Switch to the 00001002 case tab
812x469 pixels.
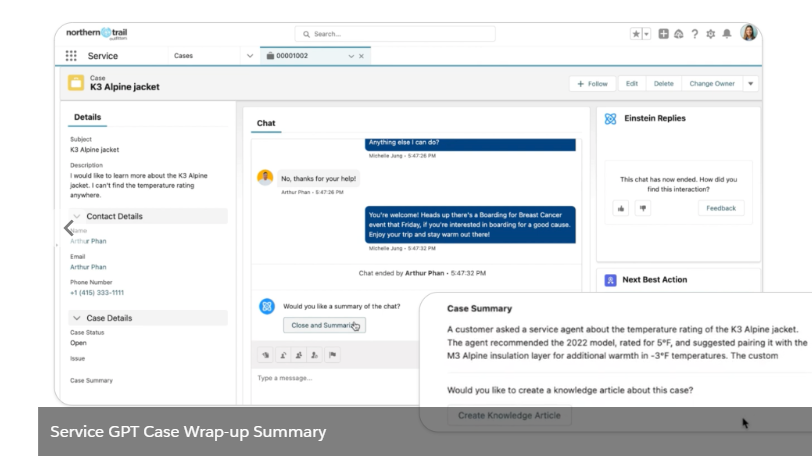tap(315, 55)
